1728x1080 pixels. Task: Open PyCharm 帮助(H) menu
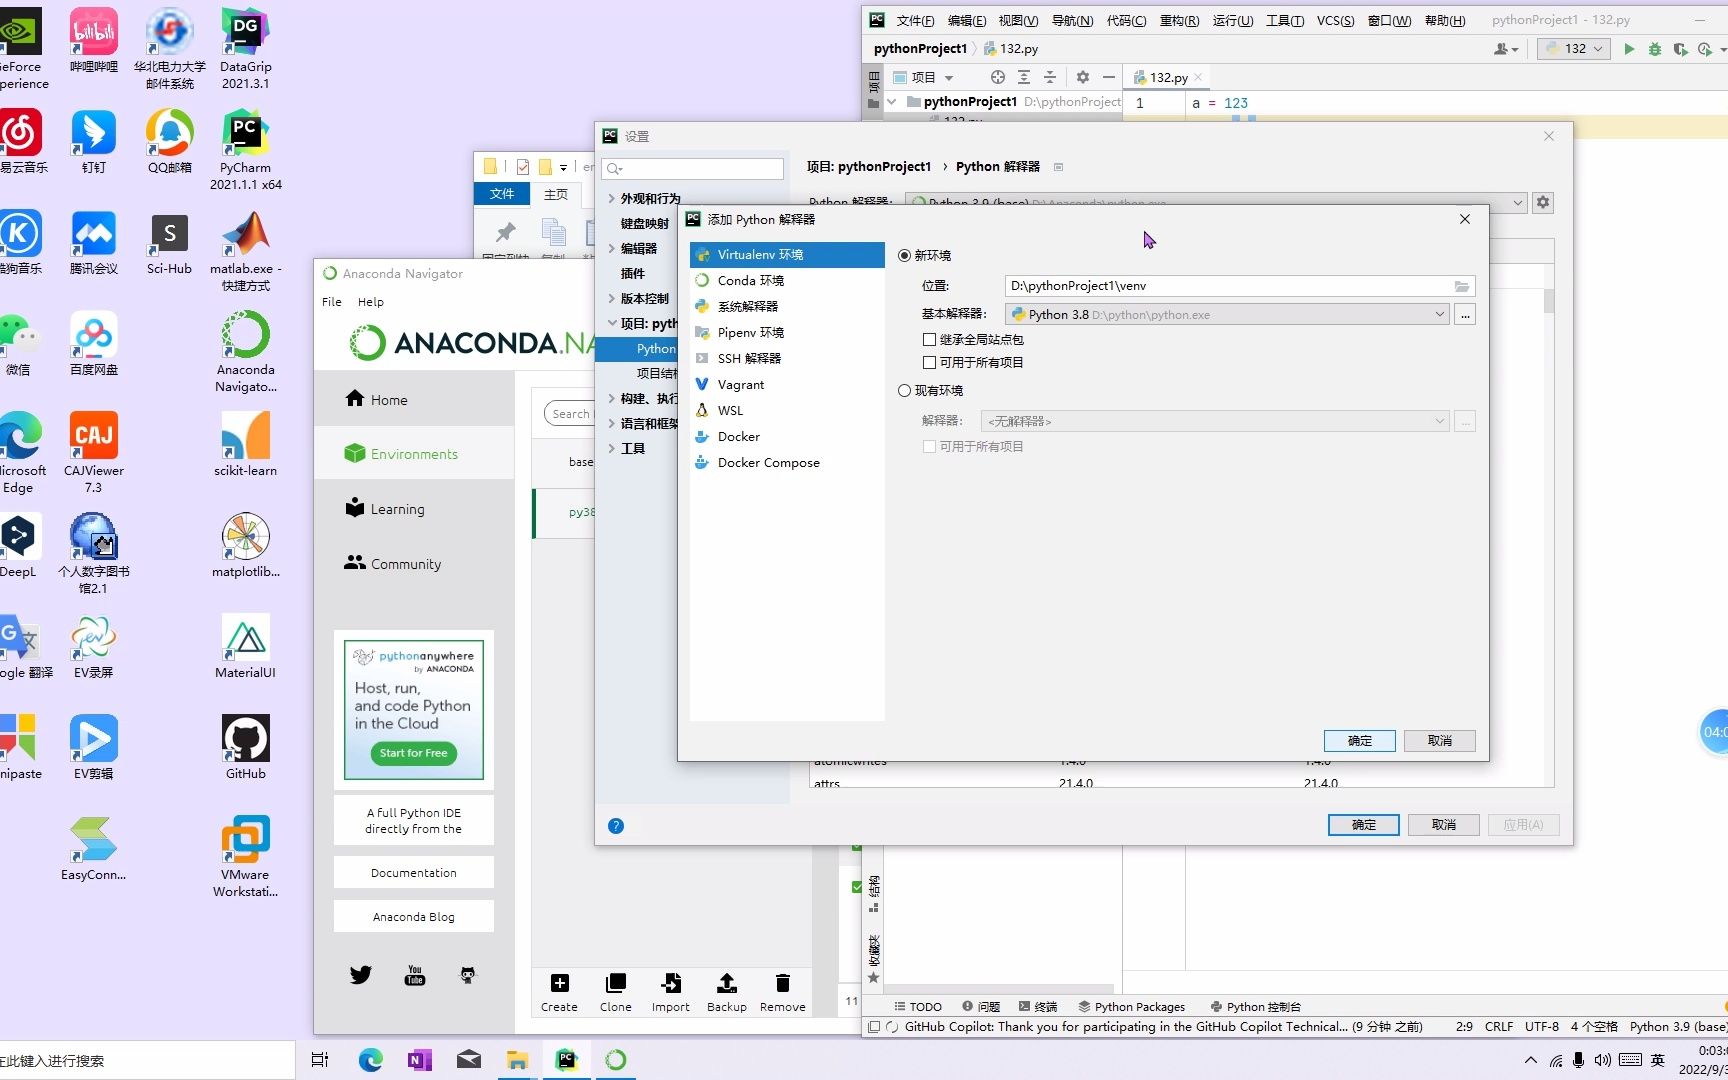pos(1445,20)
